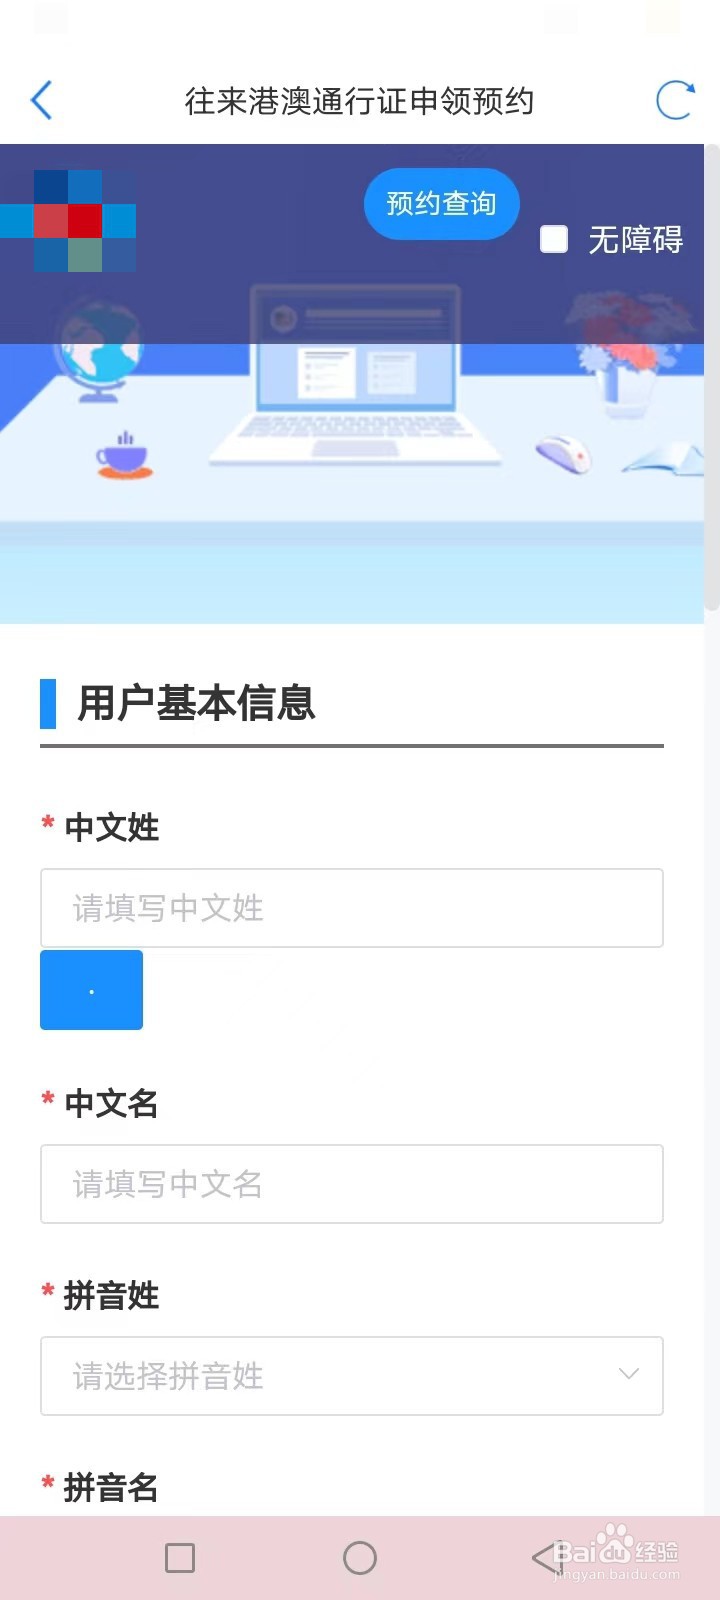The width and height of the screenshot is (720, 1600).
Task: Tap the coffee cup illustration in the banner
Action: 124,457
